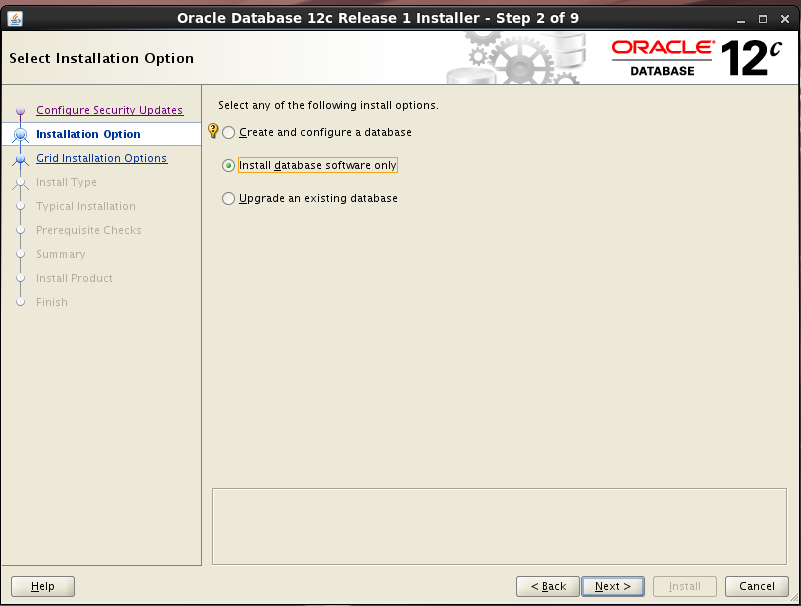Click the Grid Installation Options step bullet

tap(20, 159)
